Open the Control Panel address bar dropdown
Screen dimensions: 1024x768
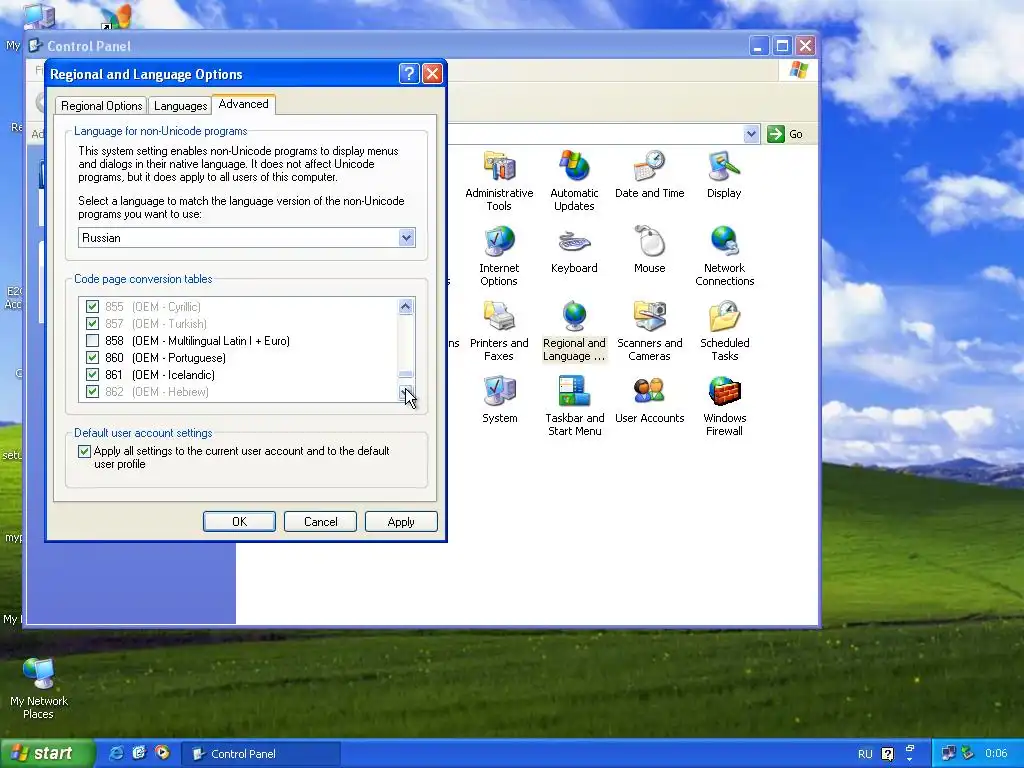pyautogui.click(x=751, y=134)
